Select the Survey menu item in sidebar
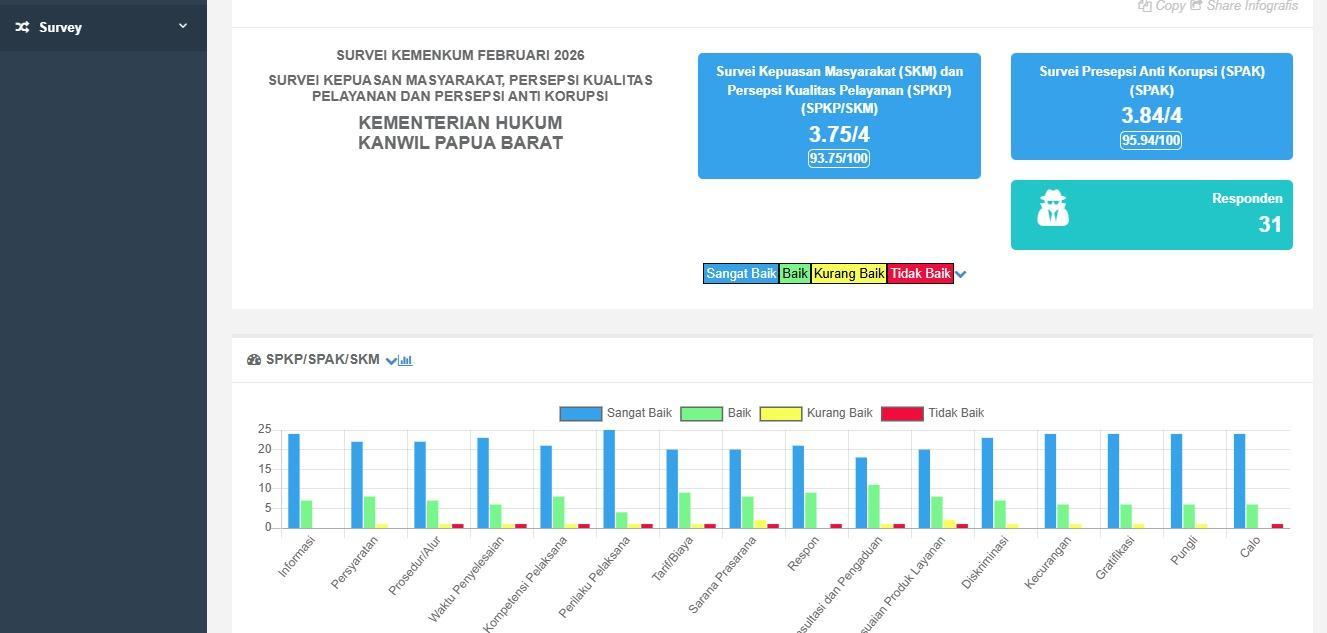This screenshot has height=633, width=1327. (60, 27)
